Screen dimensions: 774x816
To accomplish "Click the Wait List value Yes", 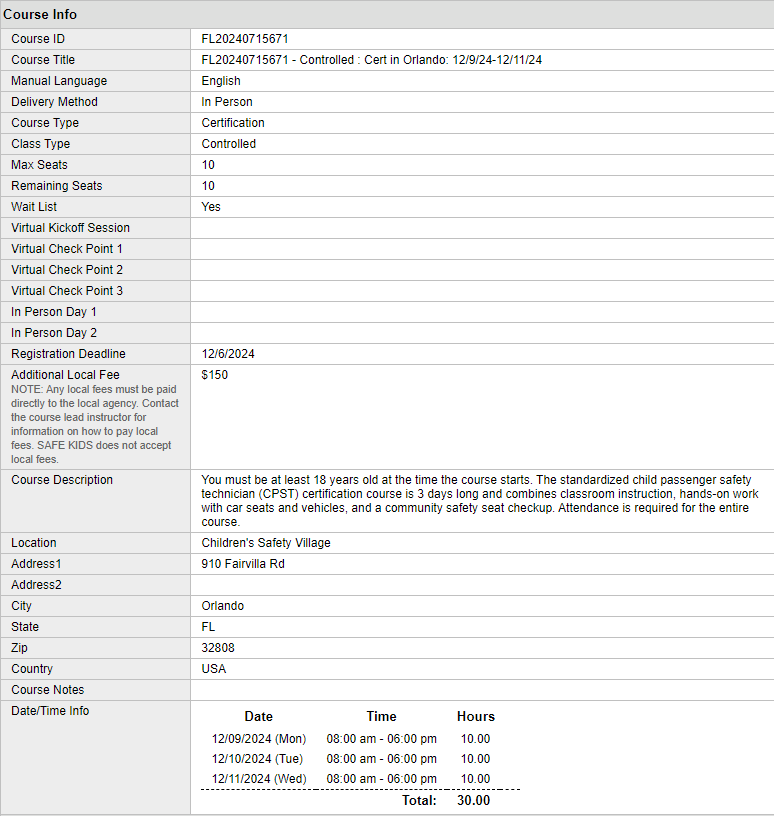I will [x=211, y=207].
